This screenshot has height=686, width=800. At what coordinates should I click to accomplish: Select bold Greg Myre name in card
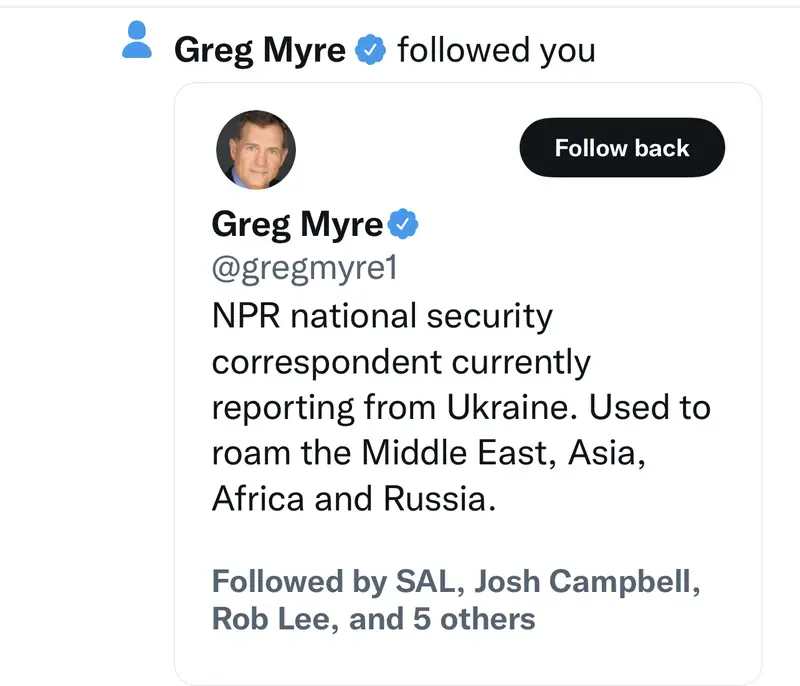[x=297, y=225]
